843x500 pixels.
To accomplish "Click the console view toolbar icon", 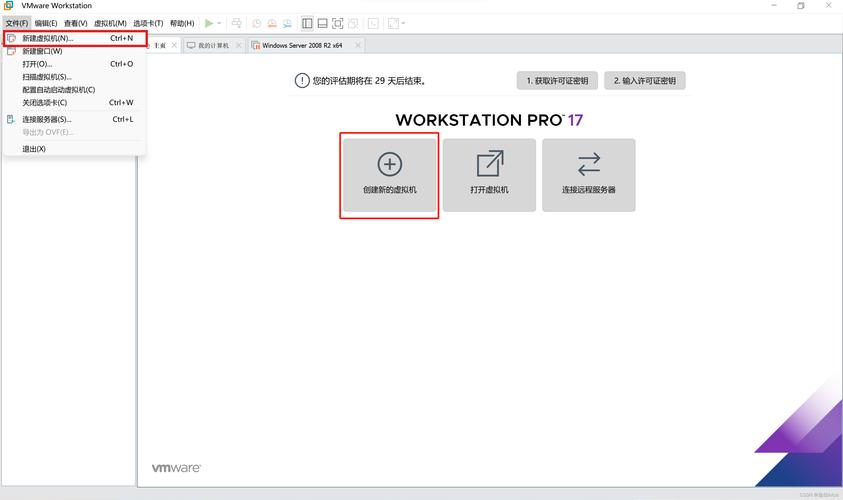I will [373, 23].
